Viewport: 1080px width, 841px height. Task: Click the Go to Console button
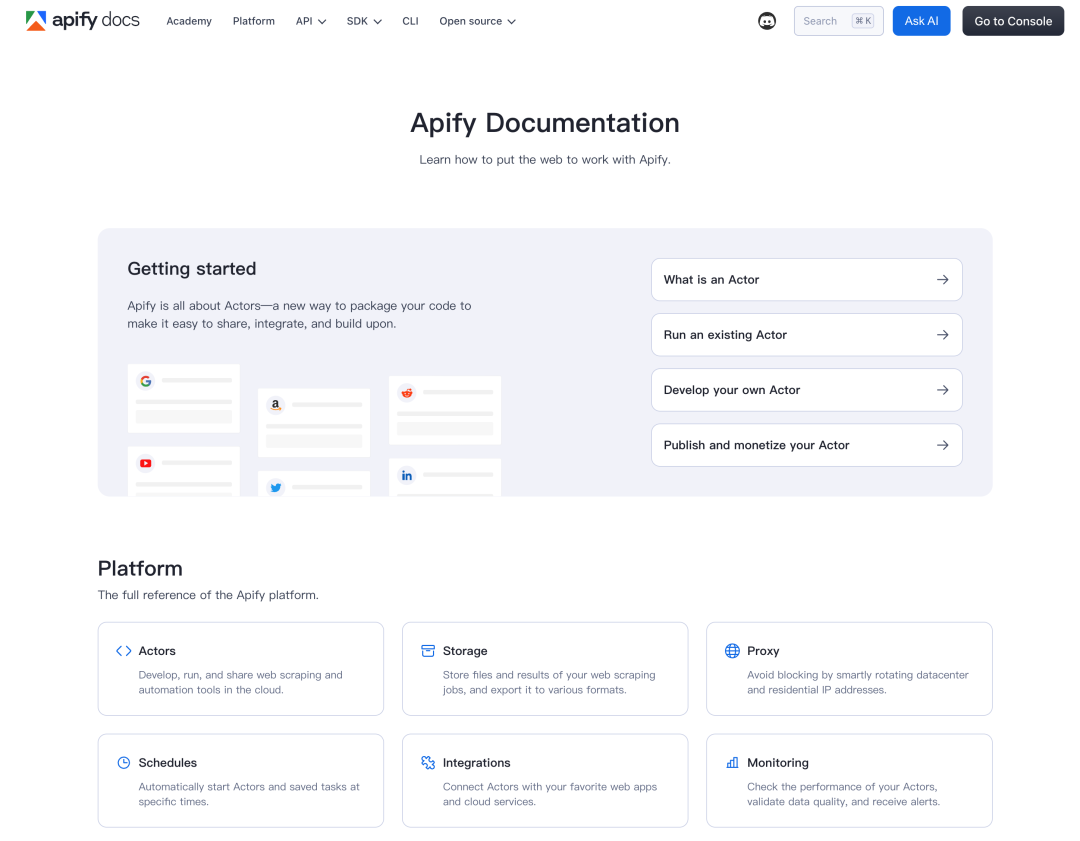[x=1012, y=21]
